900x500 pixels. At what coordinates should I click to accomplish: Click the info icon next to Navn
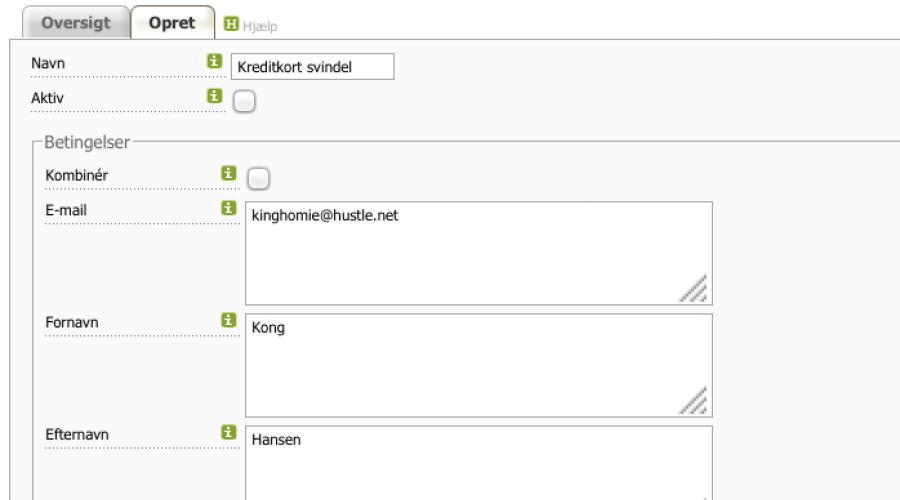point(215,61)
